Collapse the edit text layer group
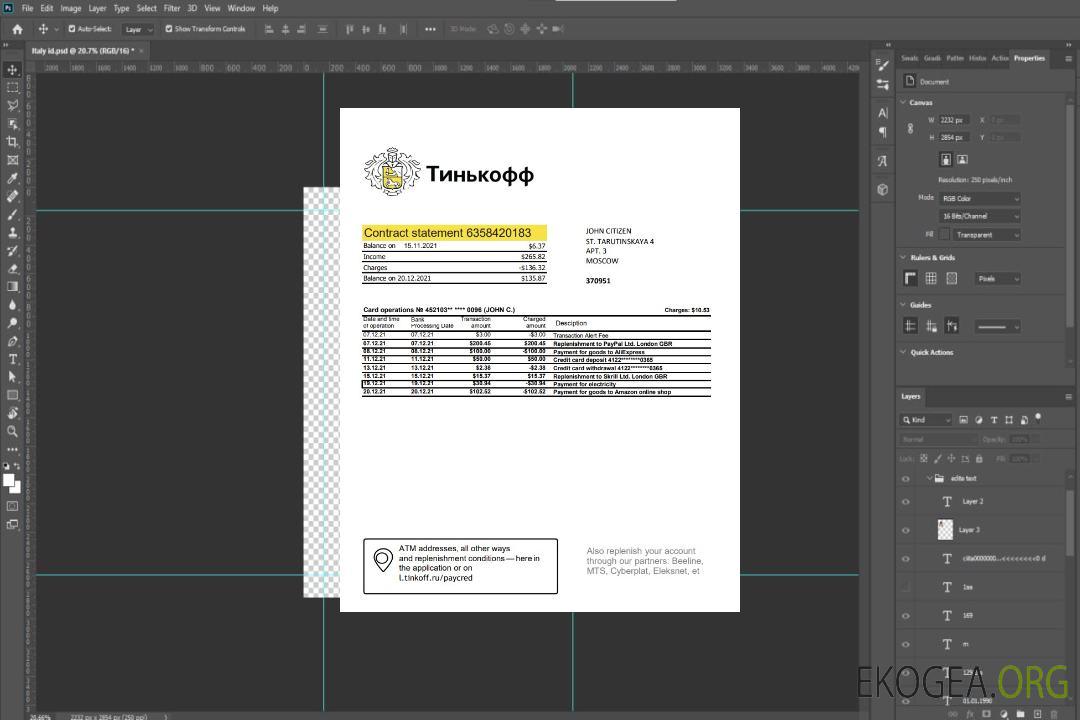The image size is (1080, 720). [x=929, y=478]
